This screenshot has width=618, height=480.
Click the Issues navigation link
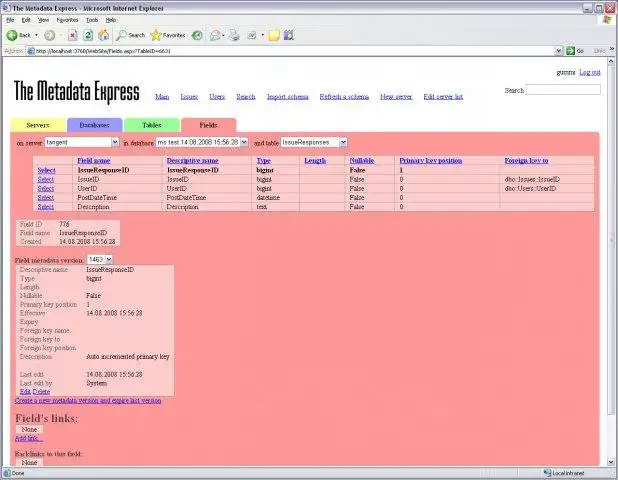point(189,97)
